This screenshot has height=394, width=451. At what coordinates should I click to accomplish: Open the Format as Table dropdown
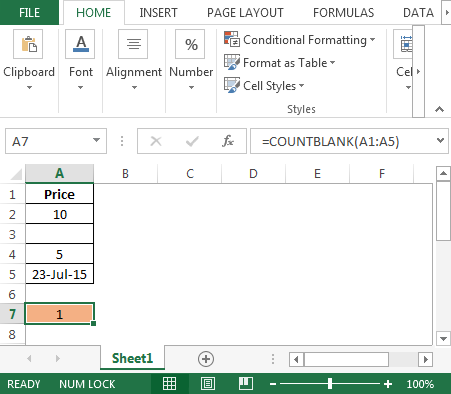click(x=280, y=63)
